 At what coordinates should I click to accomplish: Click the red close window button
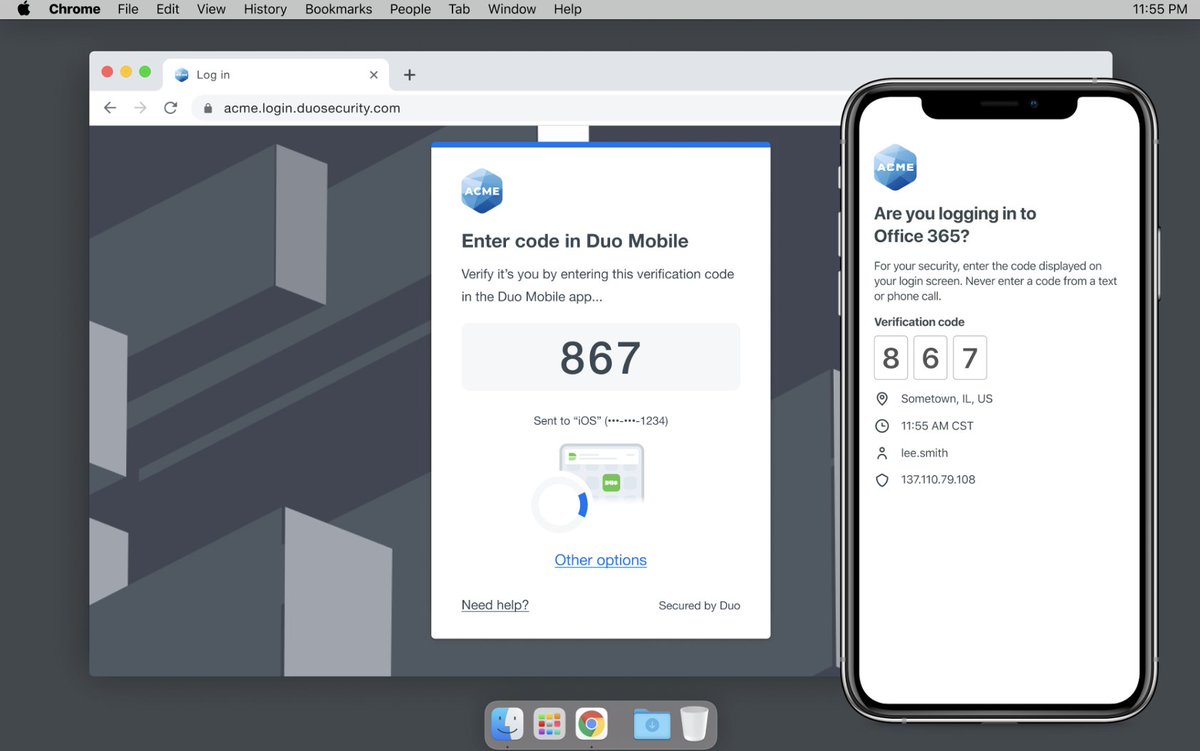click(x=107, y=72)
